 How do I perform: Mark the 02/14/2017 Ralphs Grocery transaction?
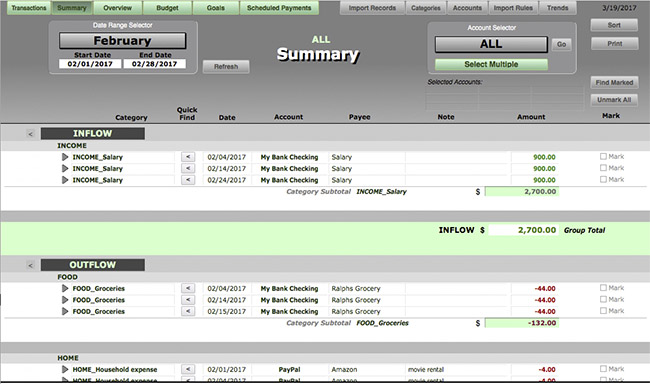point(603,299)
